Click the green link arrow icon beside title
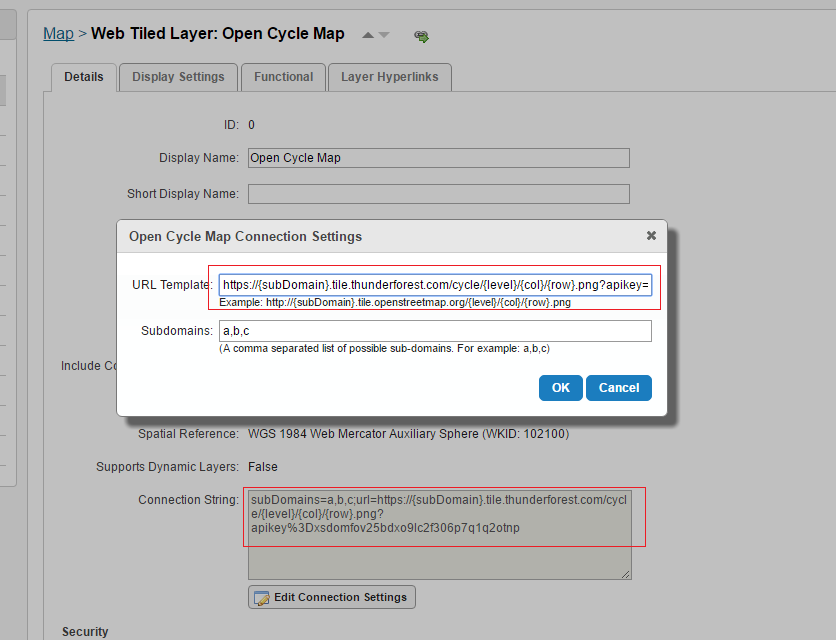Image resolution: width=836 pixels, height=640 pixels. [x=422, y=36]
